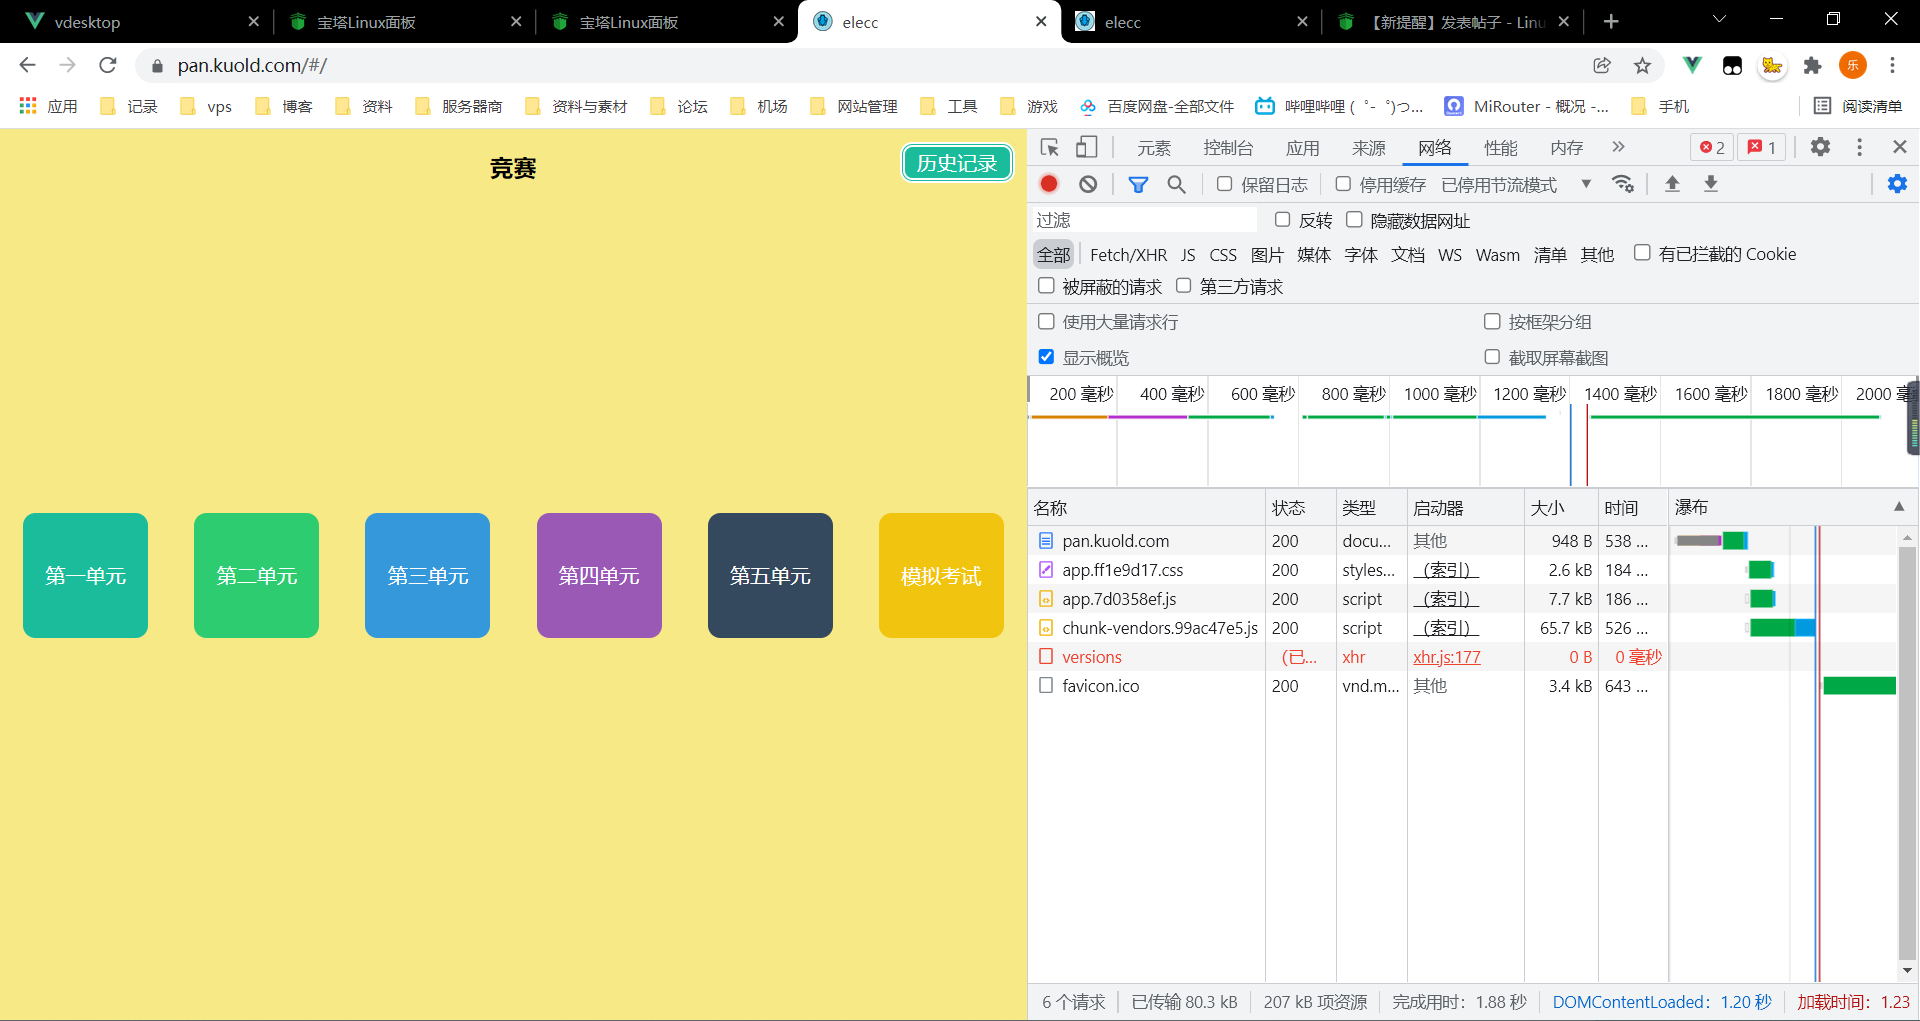Filter requests by CSS type

[1223, 255]
